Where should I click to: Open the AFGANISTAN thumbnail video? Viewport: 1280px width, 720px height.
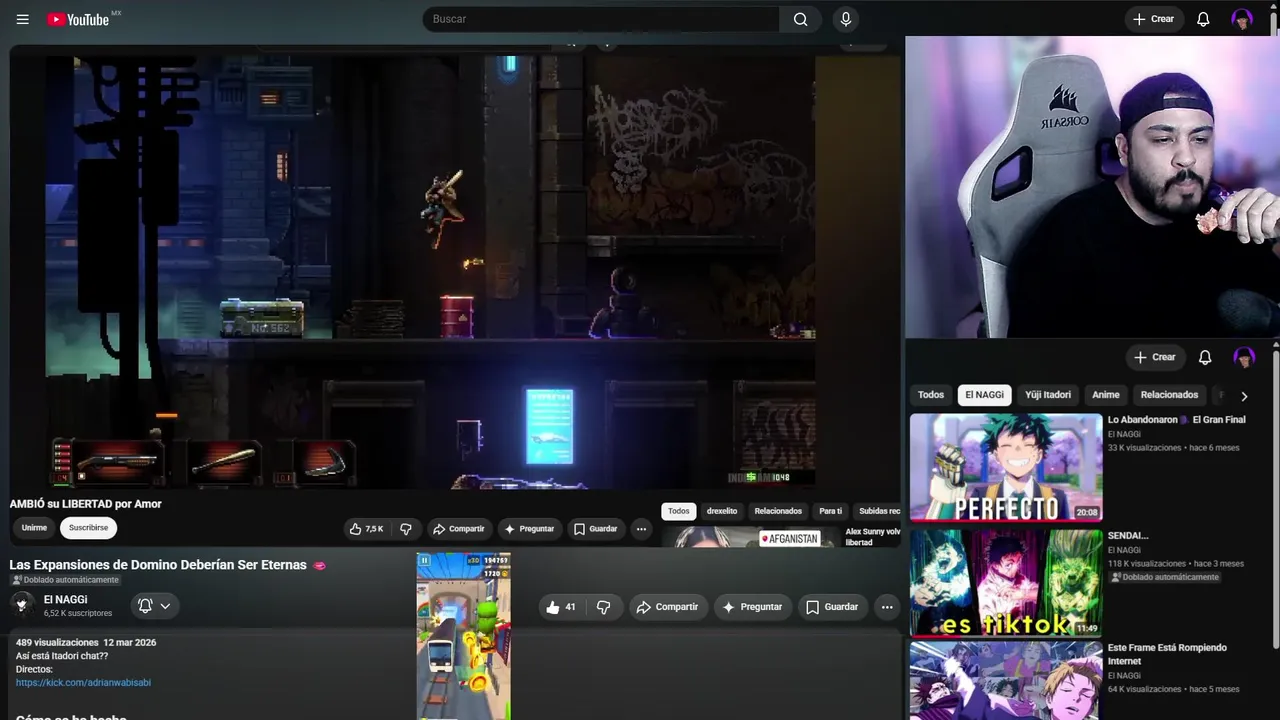752,539
